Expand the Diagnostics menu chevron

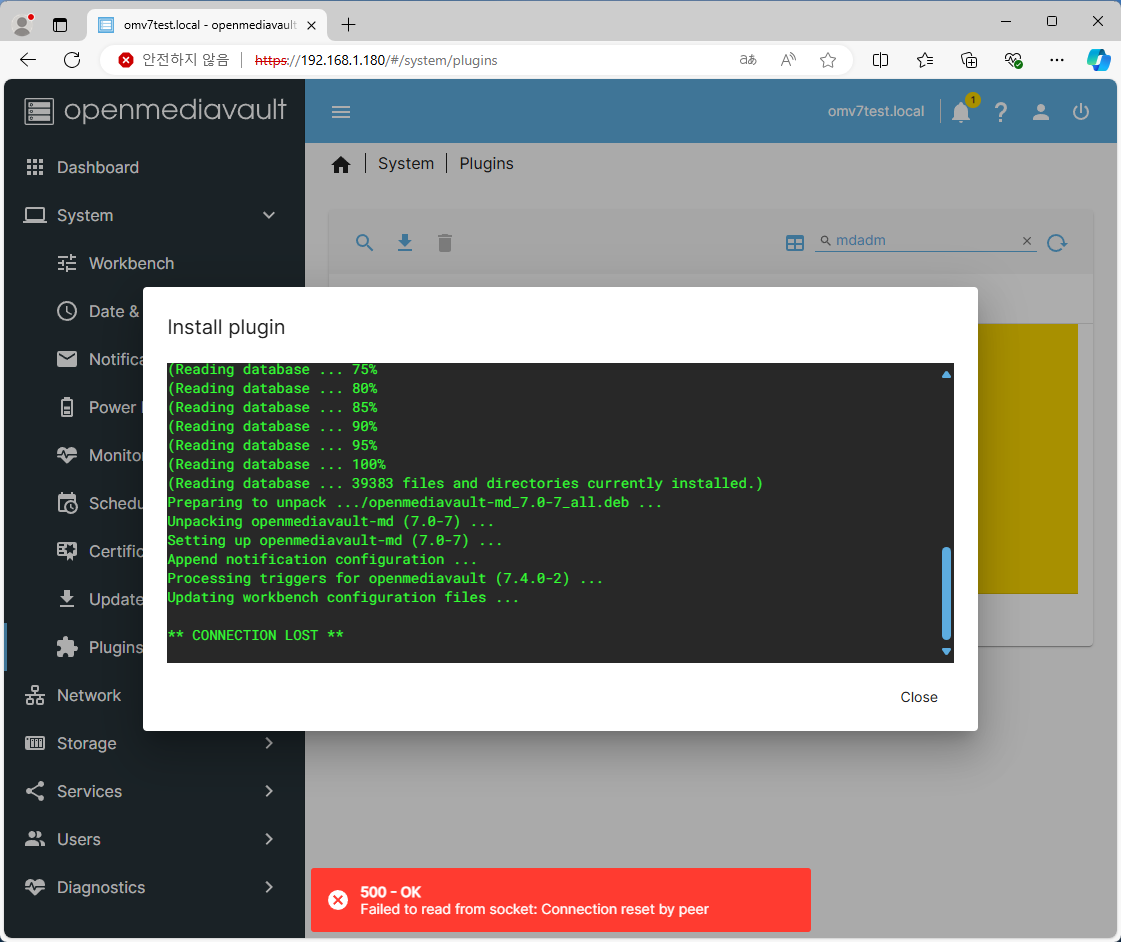269,887
